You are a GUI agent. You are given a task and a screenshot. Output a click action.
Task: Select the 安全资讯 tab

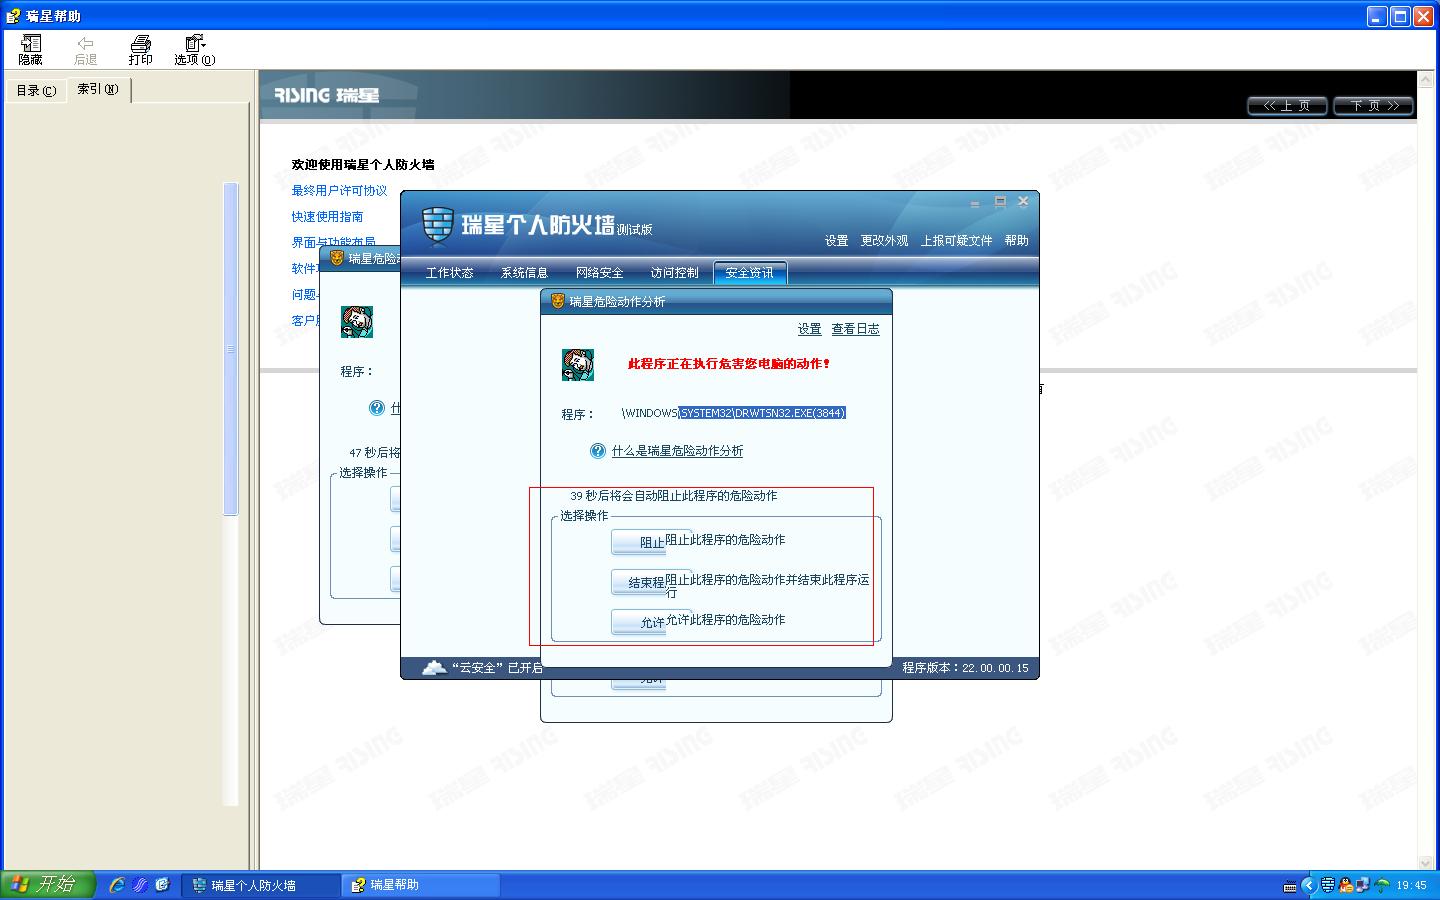750,273
